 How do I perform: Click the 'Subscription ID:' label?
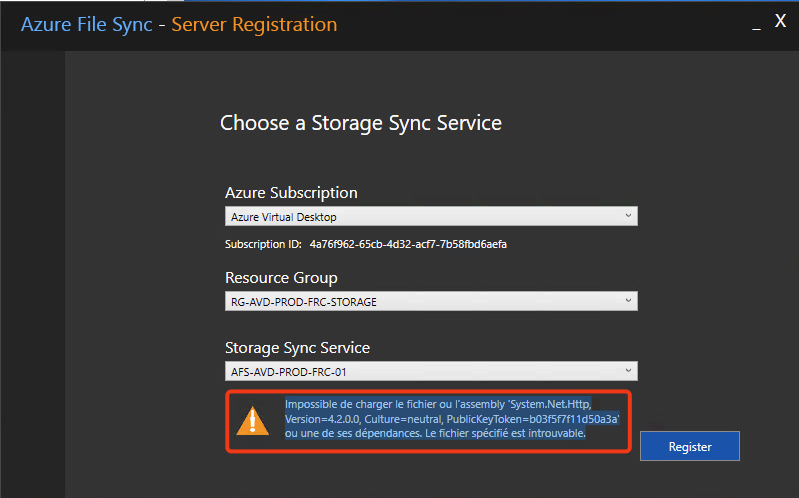(x=263, y=244)
